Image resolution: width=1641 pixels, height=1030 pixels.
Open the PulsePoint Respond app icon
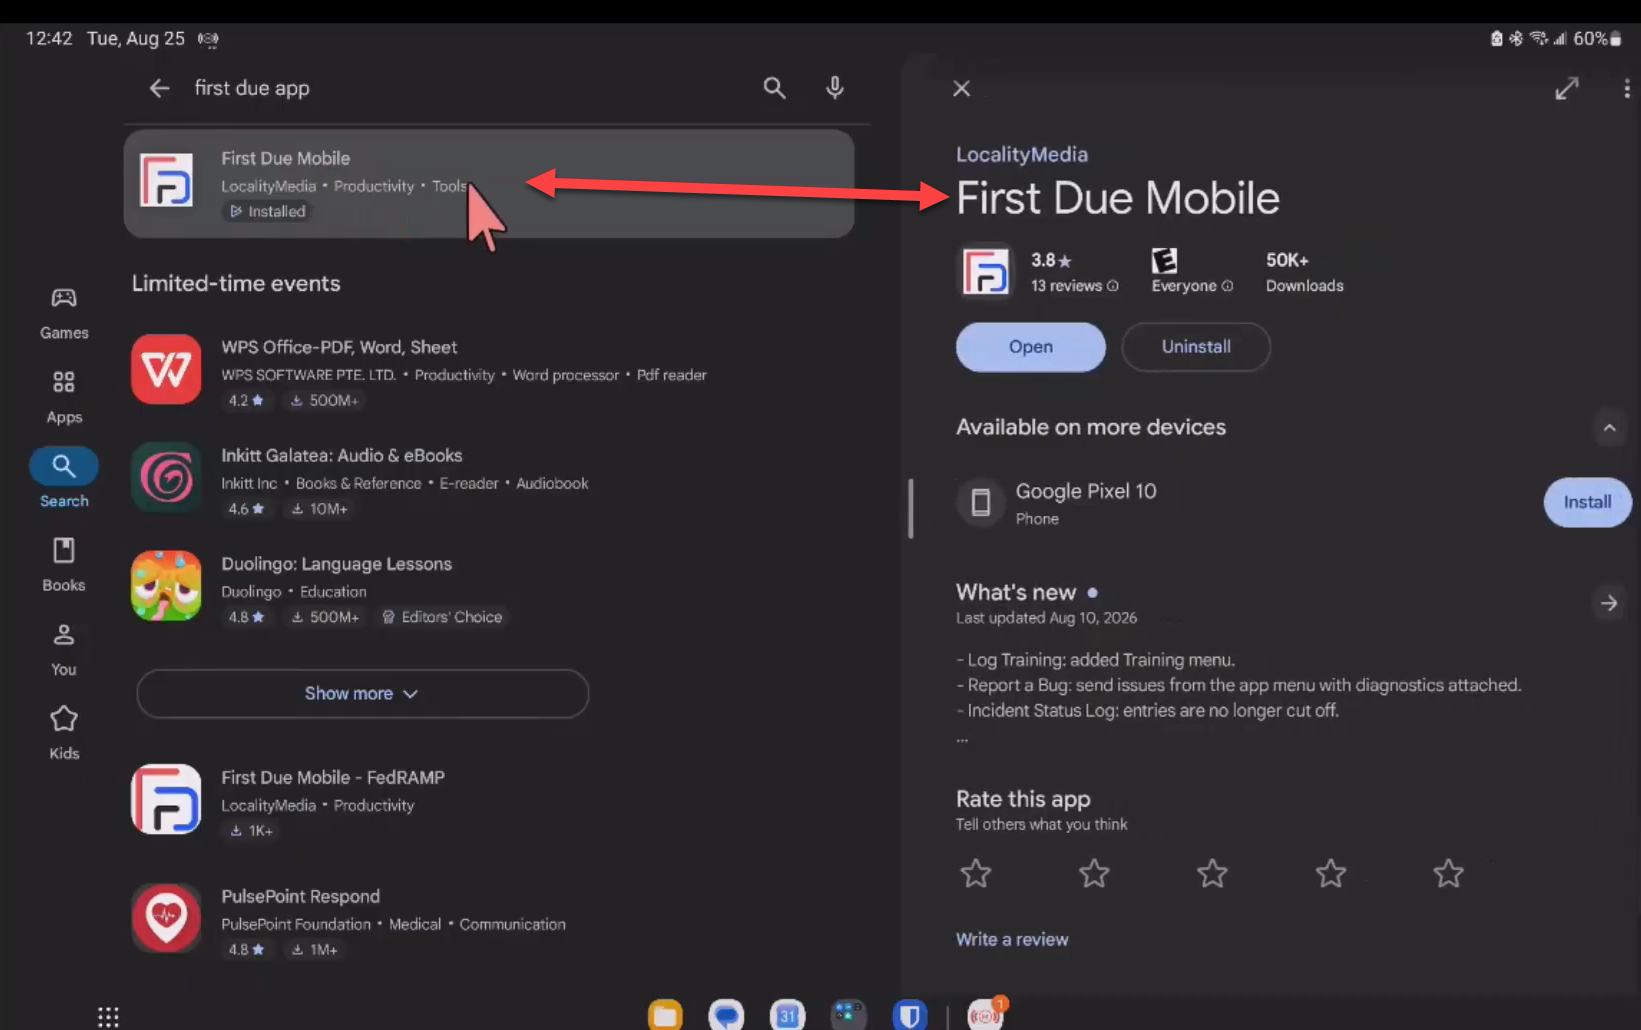point(166,917)
